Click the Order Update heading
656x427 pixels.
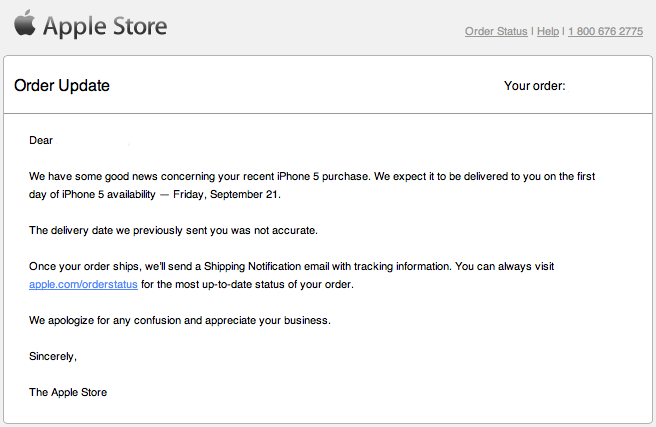62,86
